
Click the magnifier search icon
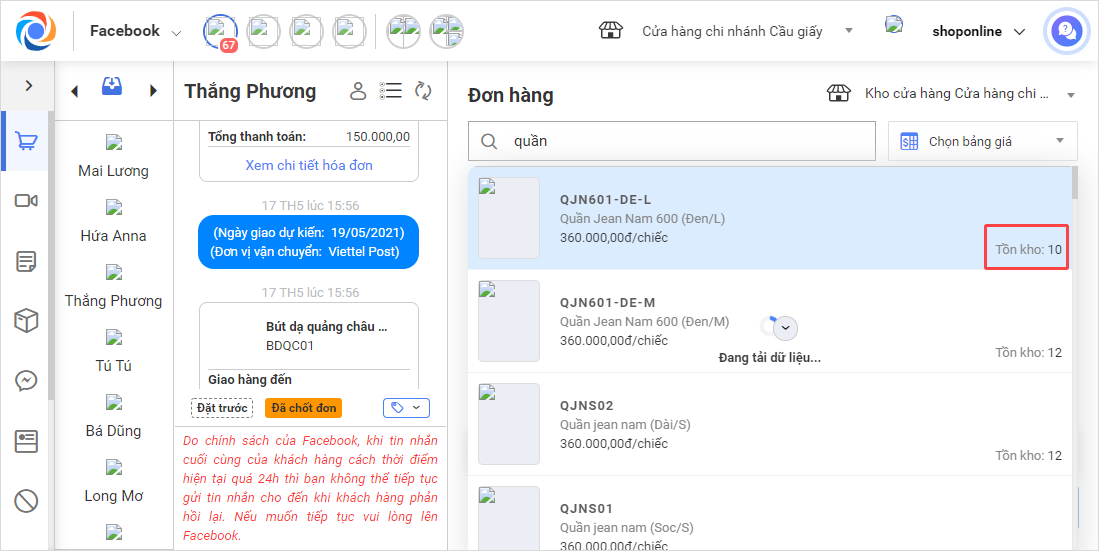489,142
